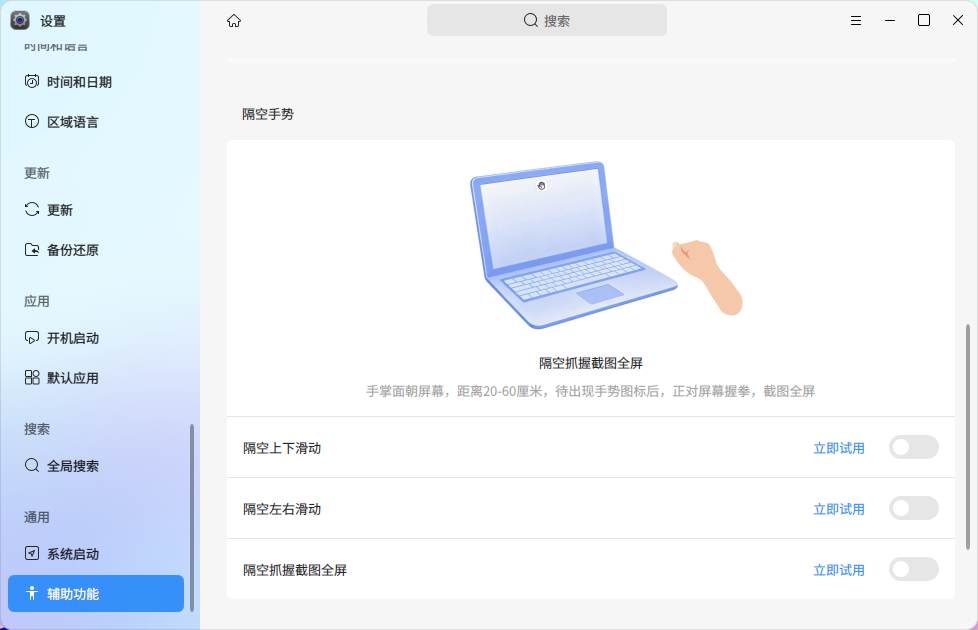Screen dimensions: 978x630
Task: Click 立即试用 for 隔空左右滑动
Action: tap(839, 510)
